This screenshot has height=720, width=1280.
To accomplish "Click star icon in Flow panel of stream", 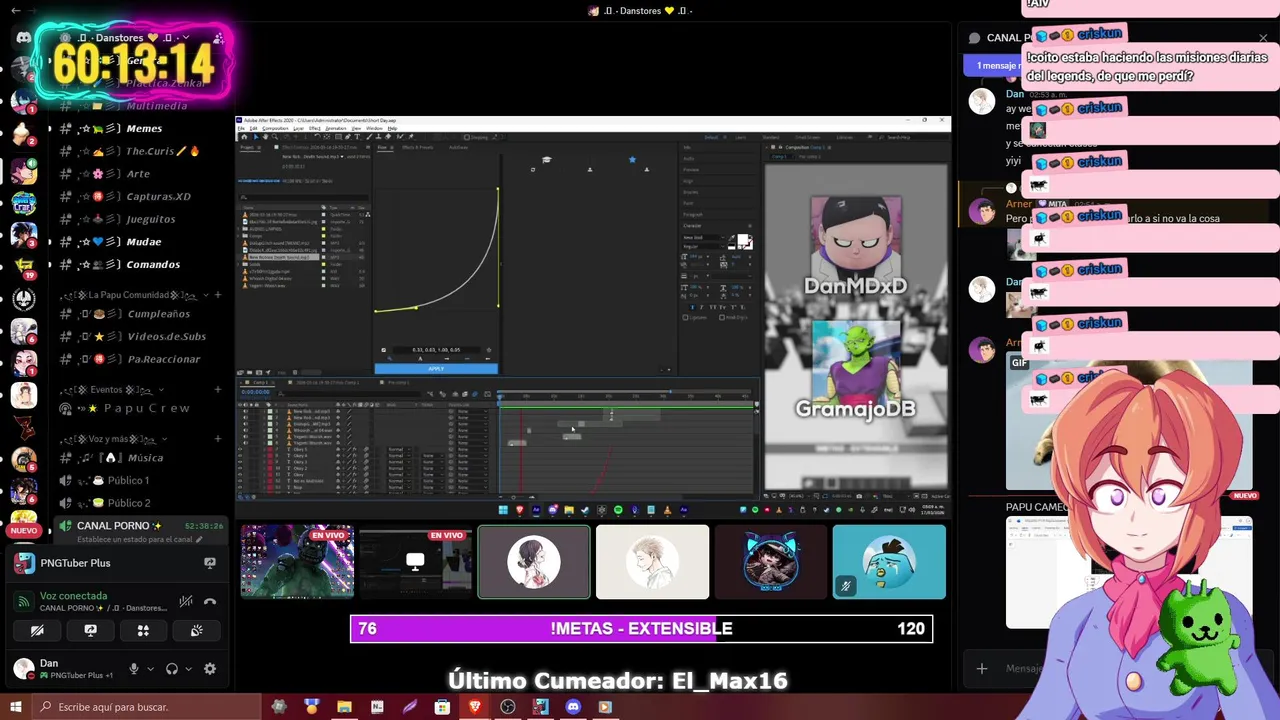I will pyautogui.click(x=632, y=160).
